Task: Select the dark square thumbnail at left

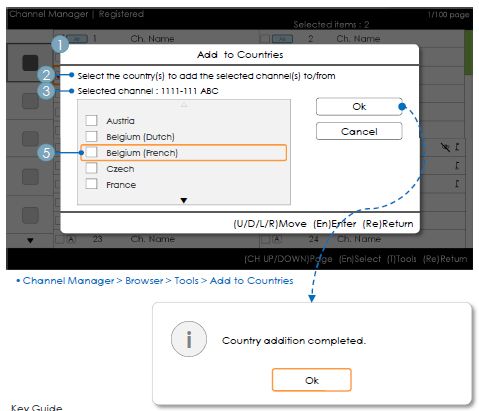Action: coord(30,63)
